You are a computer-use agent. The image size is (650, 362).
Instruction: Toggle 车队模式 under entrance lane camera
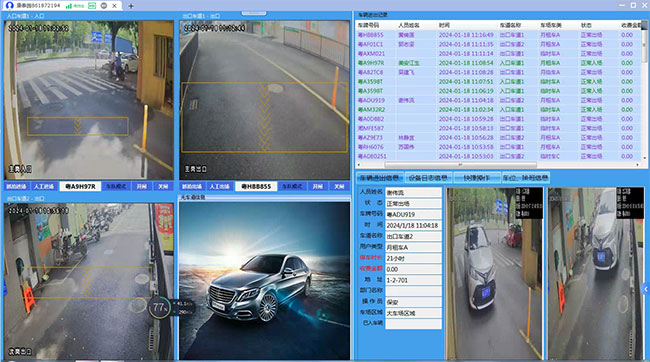[116, 187]
